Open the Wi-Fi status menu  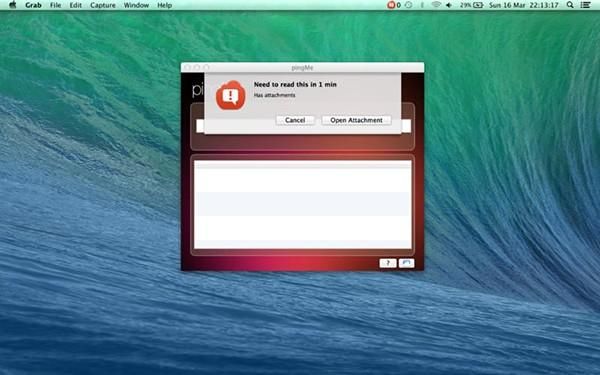pos(436,5)
